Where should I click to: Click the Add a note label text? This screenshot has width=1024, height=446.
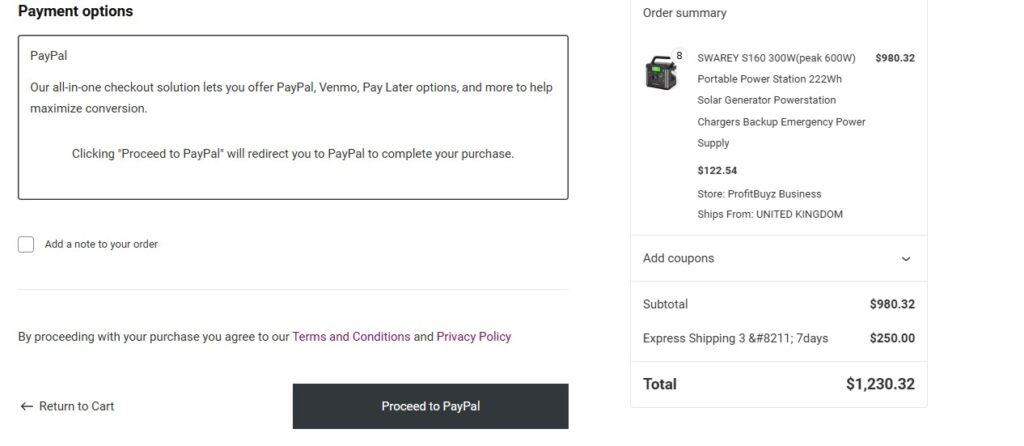coord(101,244)
